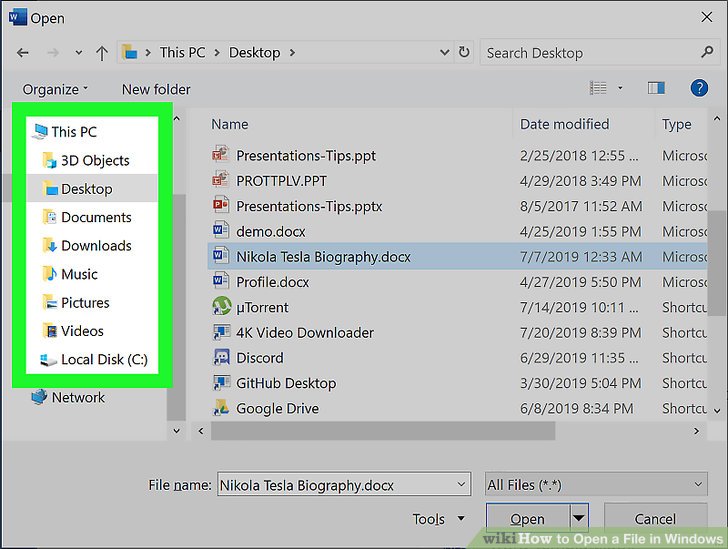Click file name Presentations-Tips.pptx
Image resolution: width=728 pixels, height=549 pixels.
point(309,206)
